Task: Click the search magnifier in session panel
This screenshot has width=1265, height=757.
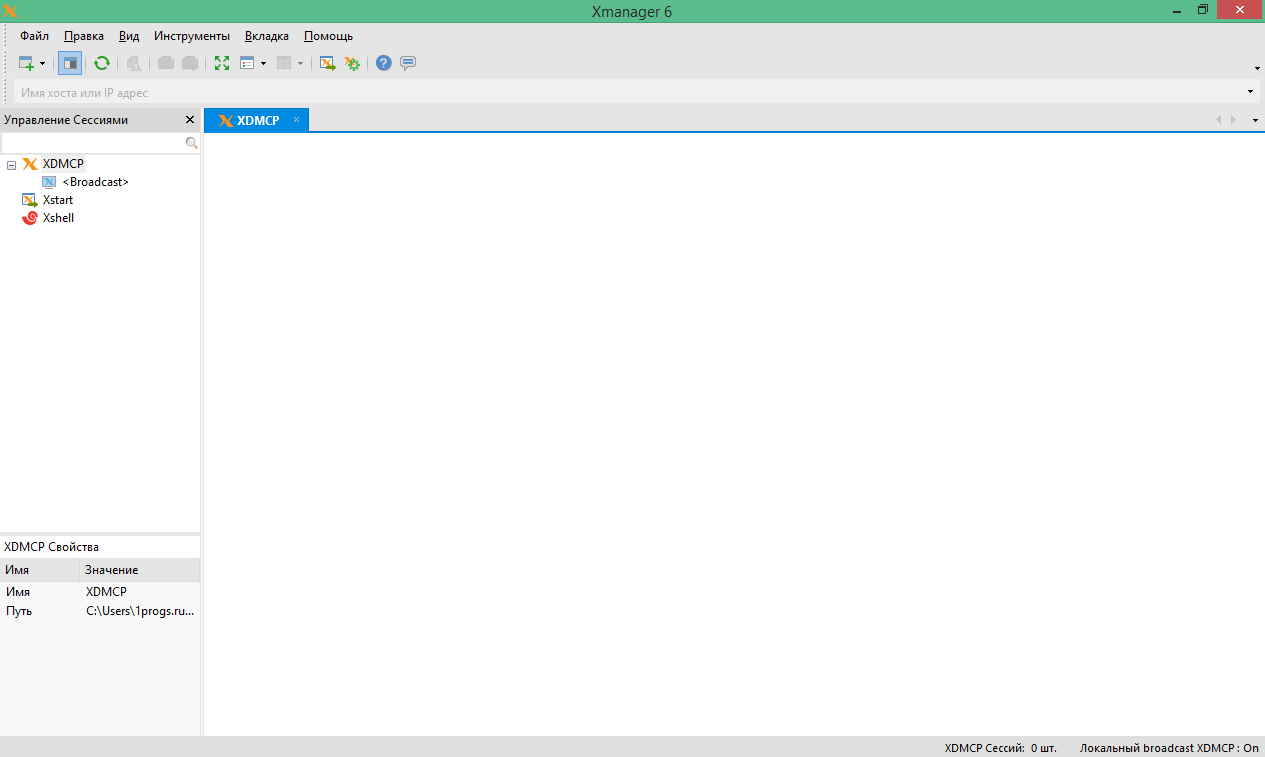Action: [191, 143]
